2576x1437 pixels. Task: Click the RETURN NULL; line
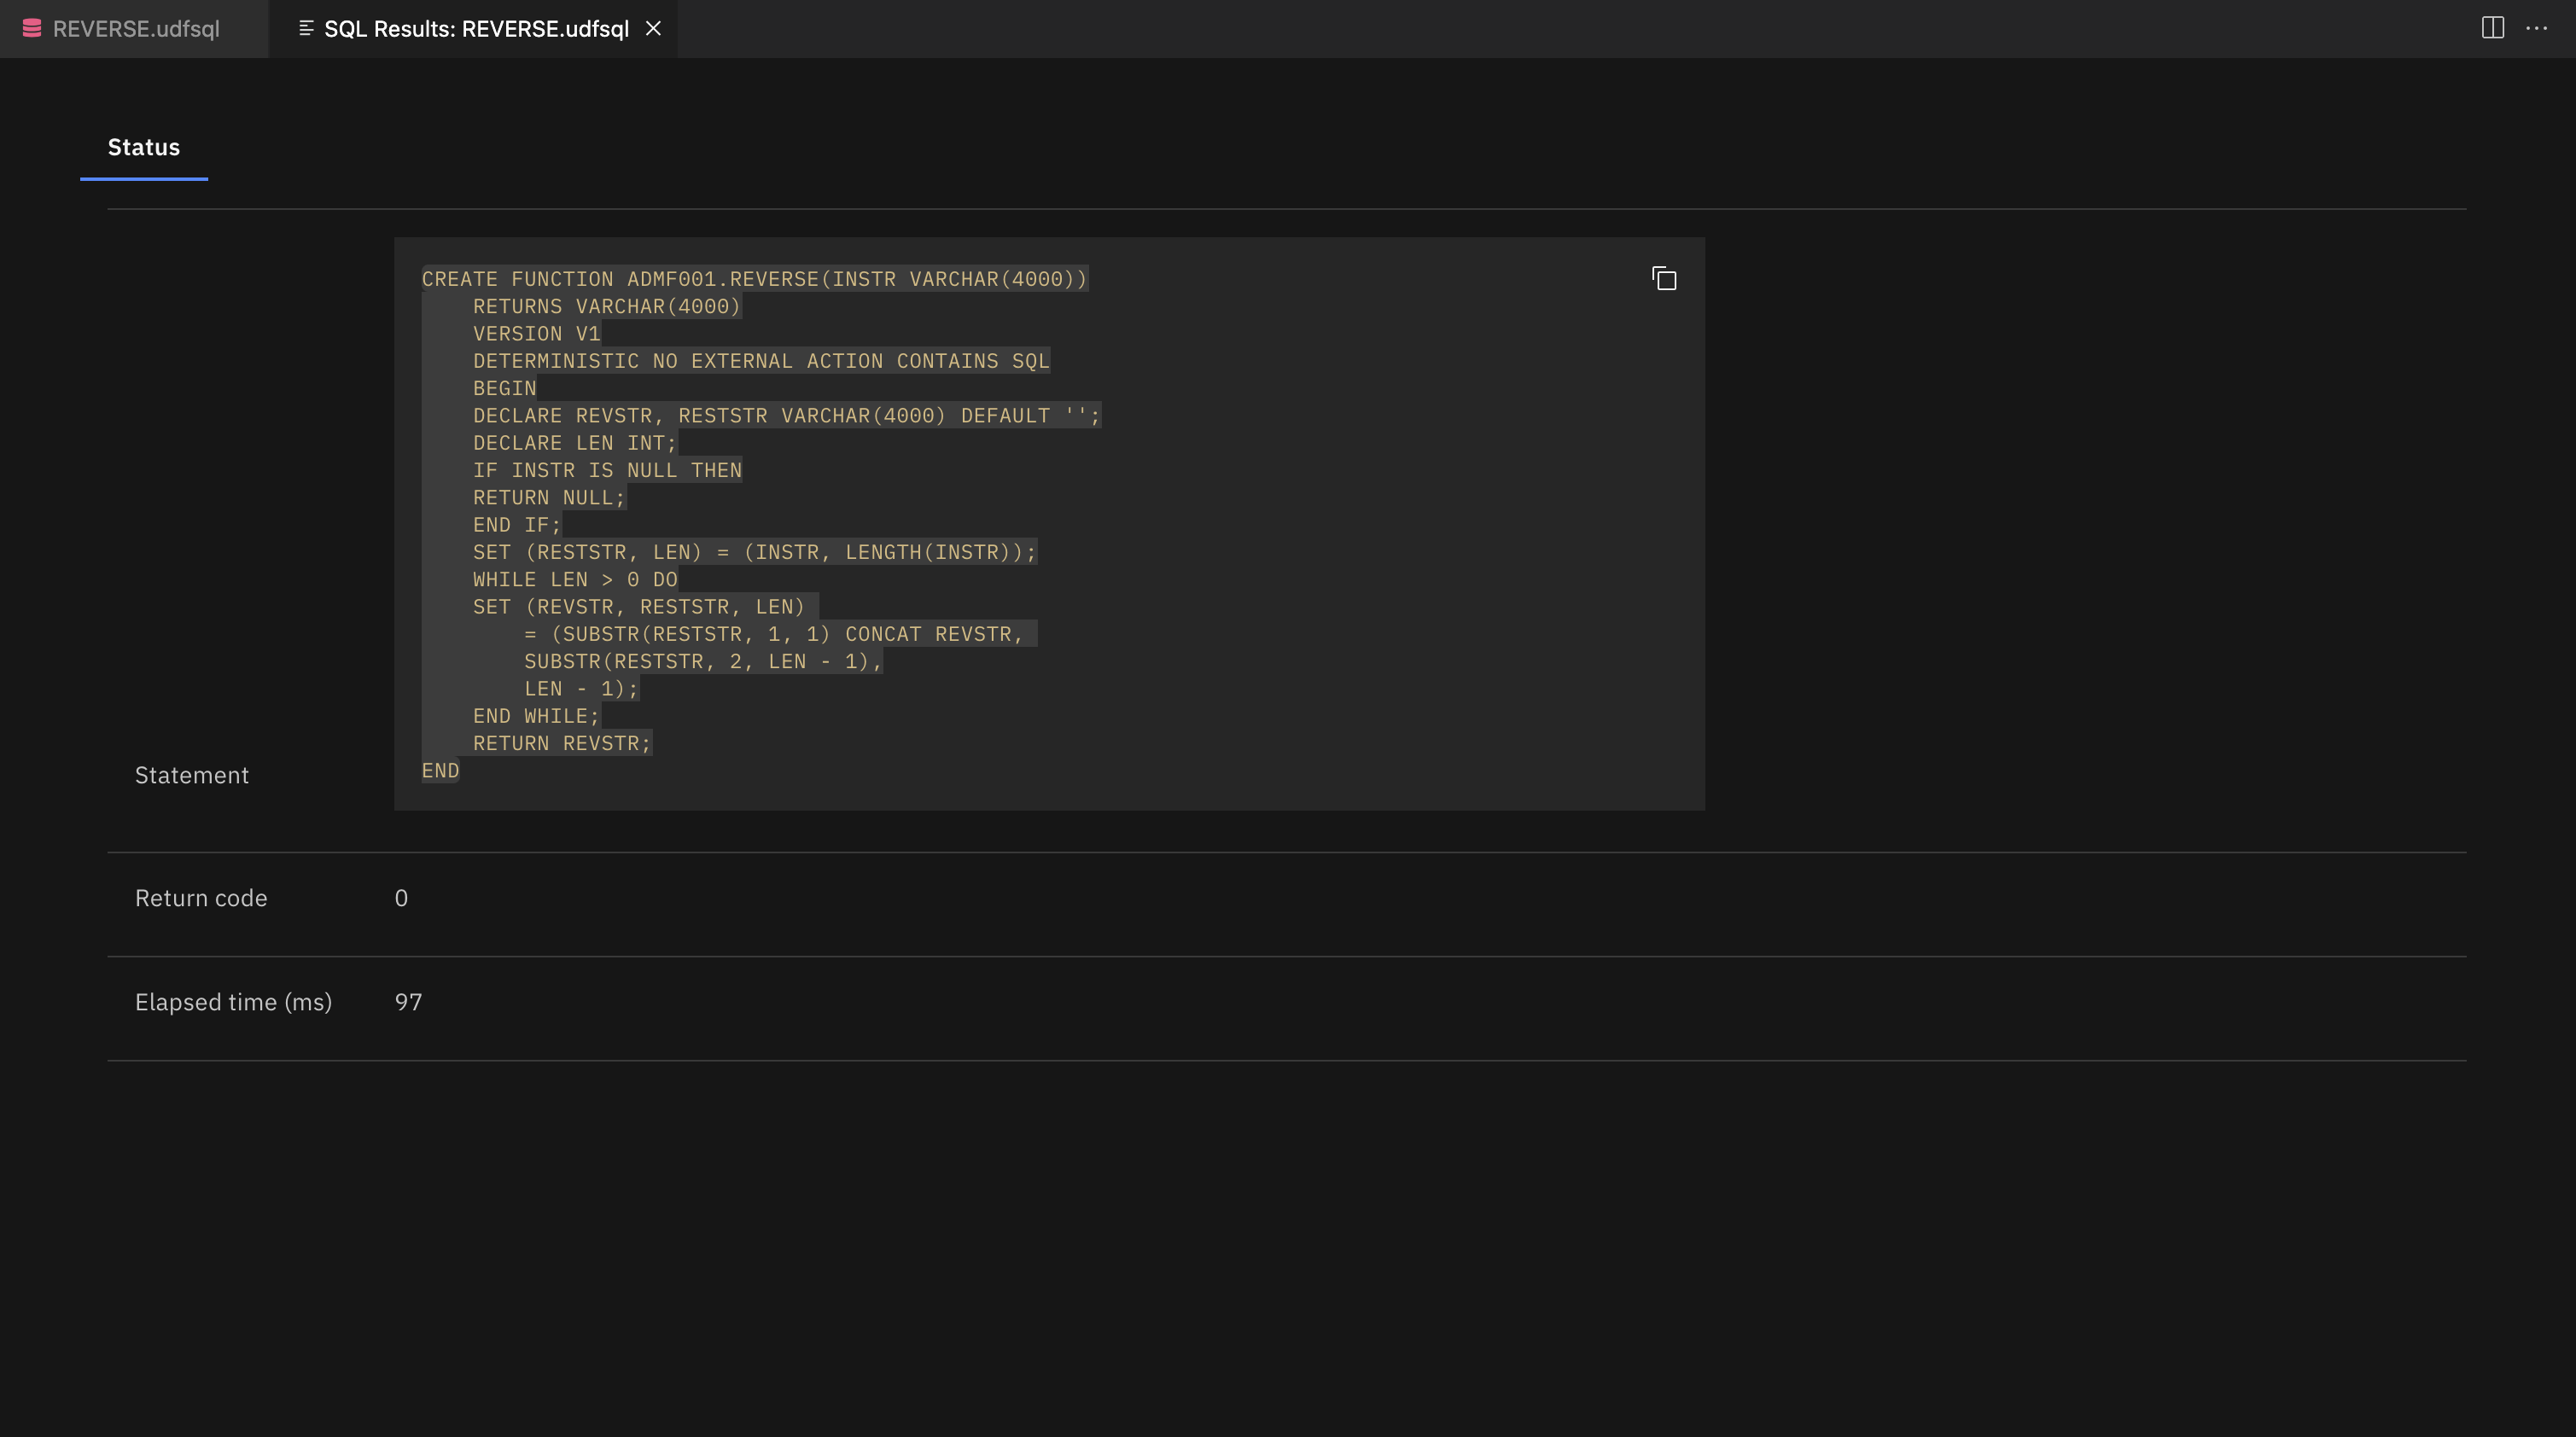point(549,497)
